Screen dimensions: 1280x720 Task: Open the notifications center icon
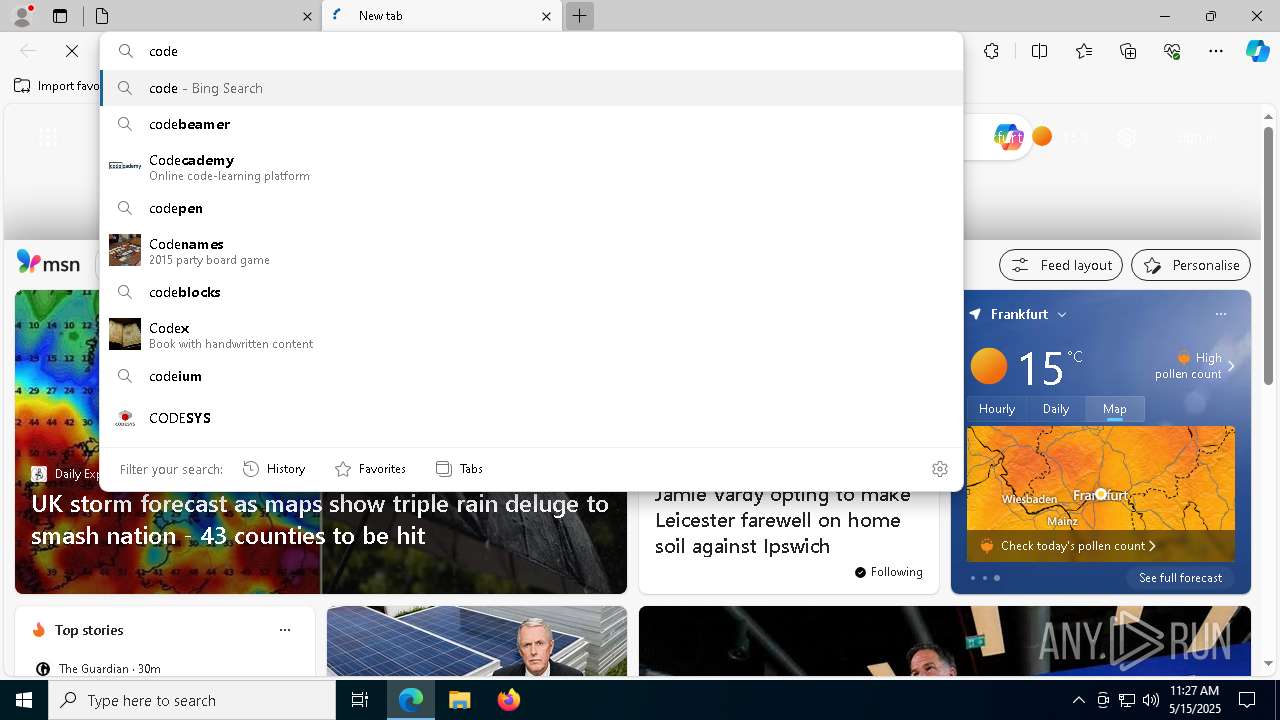pyautogui.click(x=1247, y=700)
